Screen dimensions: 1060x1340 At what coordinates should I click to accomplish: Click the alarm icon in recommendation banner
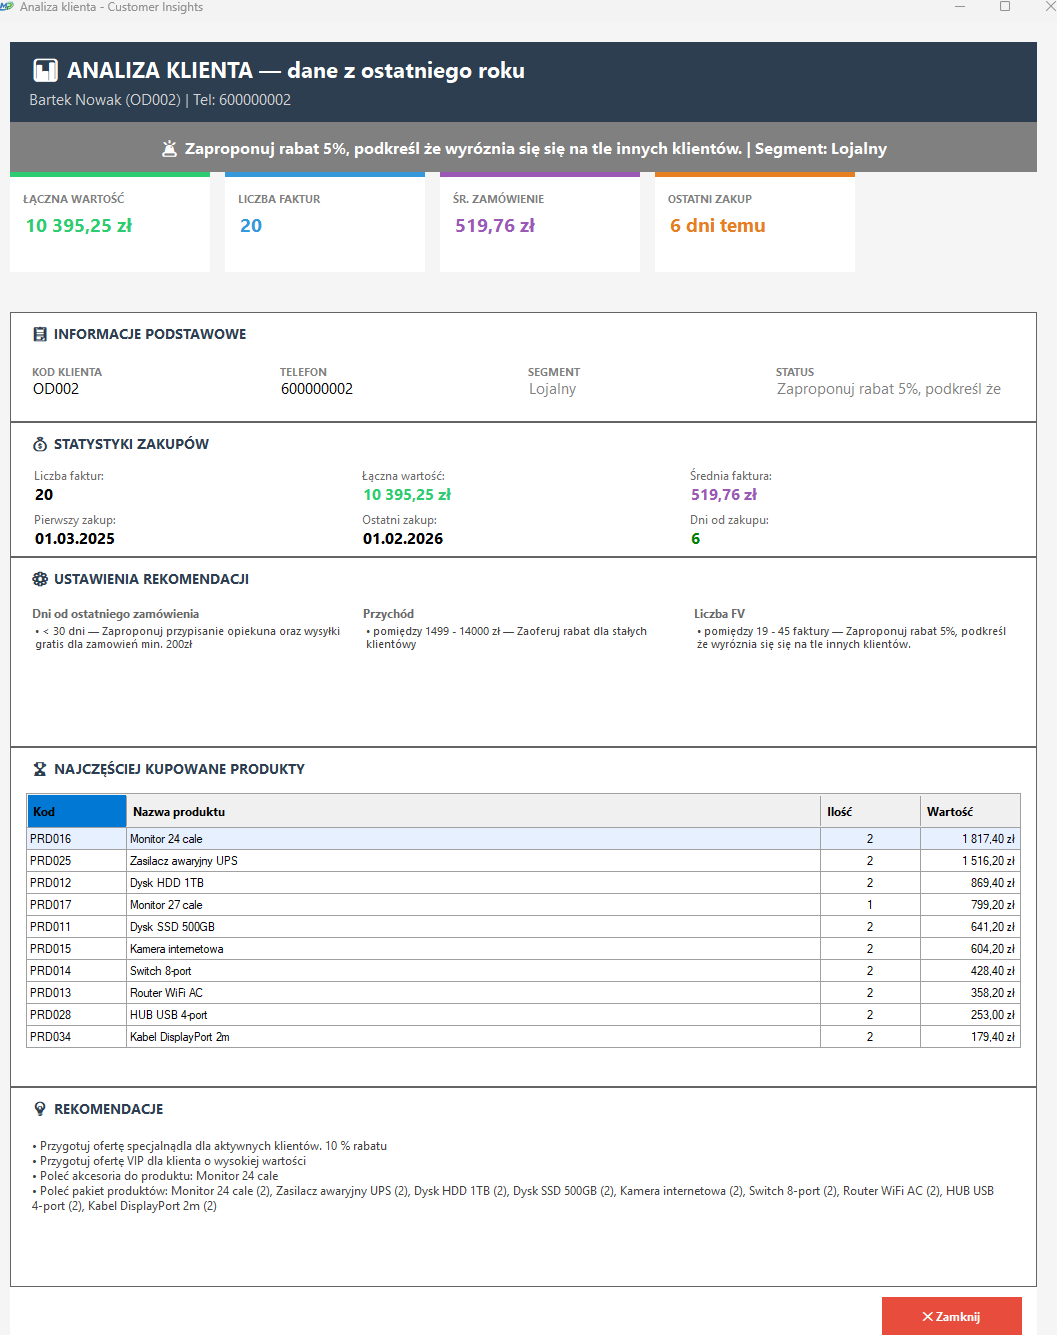point(169,149)
